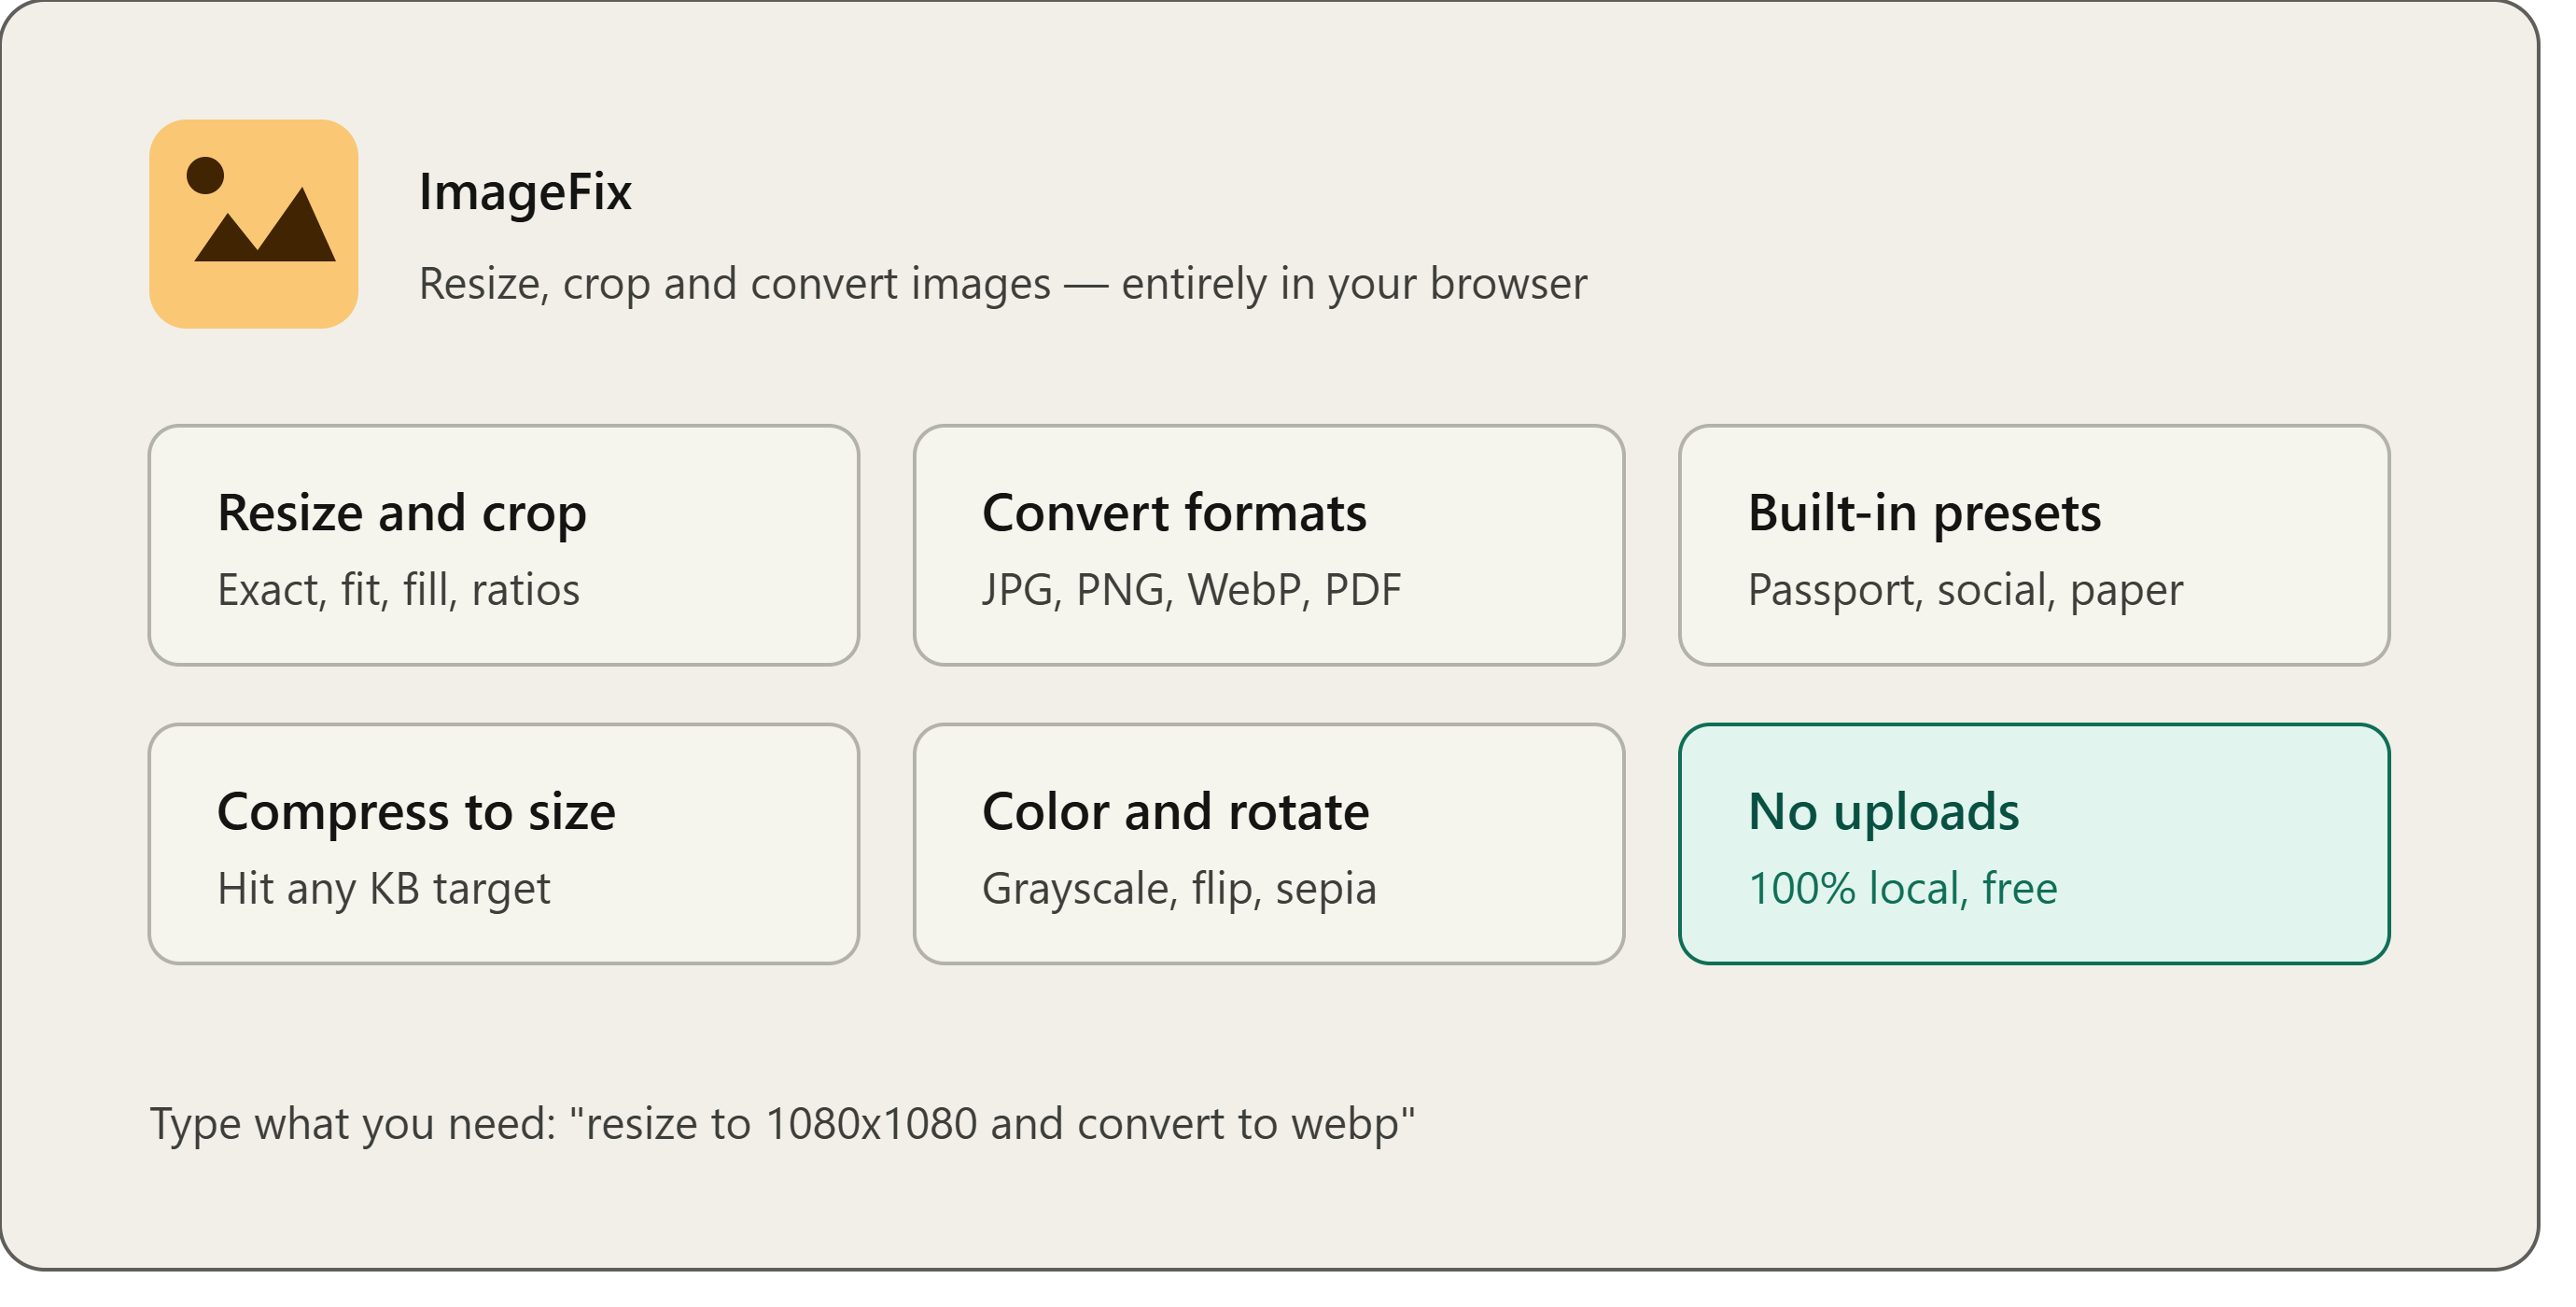Open the Resize and crop card
The image size is (2576, 1307).
pyautogui.click(x=504, y=545)
